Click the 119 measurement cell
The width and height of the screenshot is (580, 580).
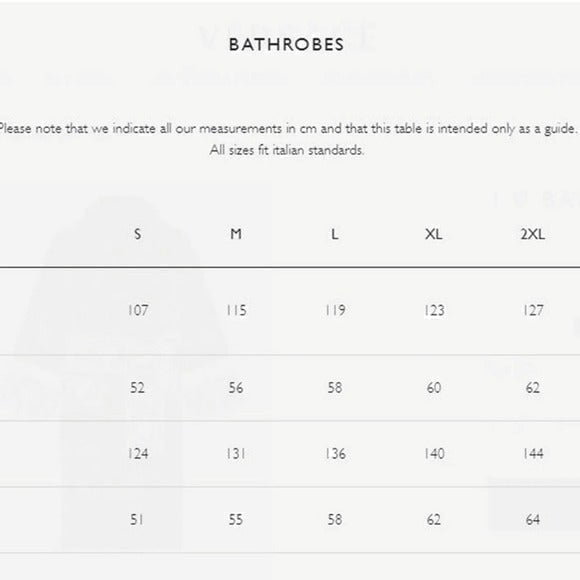(x=335, y=310)
